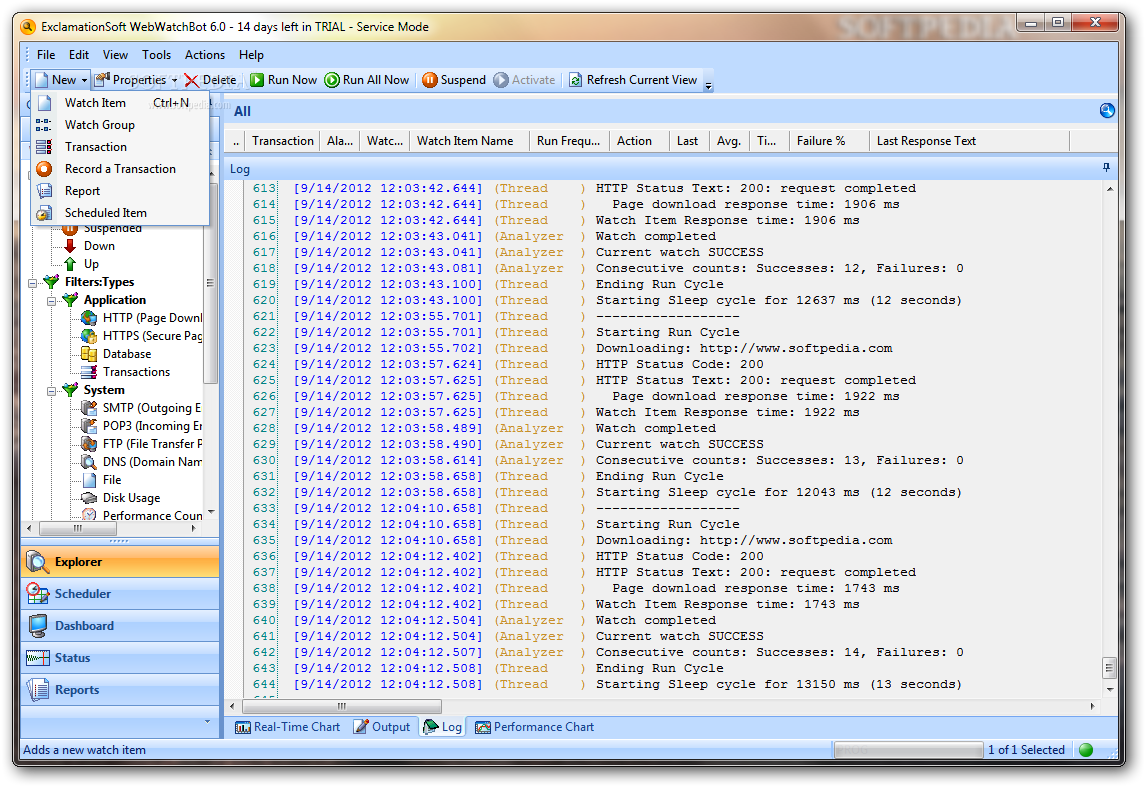Sort by Run Frequency column
This screenshot has height=787, width=1146.
[569, 141]
